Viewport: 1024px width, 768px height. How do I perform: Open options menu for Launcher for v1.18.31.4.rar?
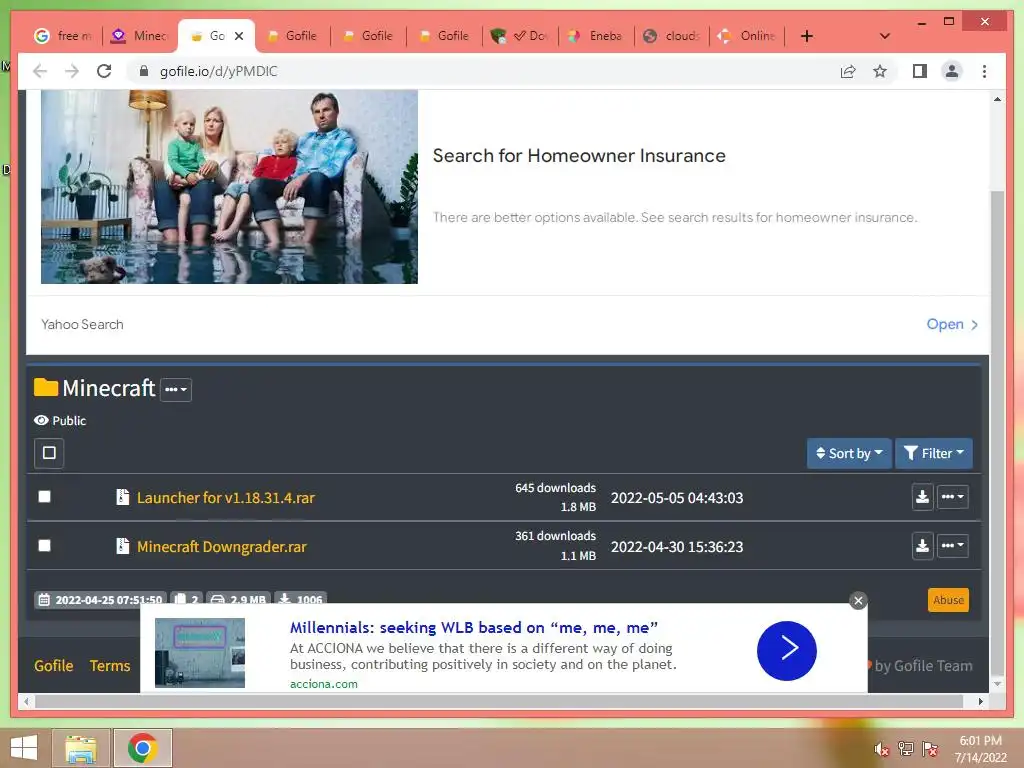click(x=952, y=497)
